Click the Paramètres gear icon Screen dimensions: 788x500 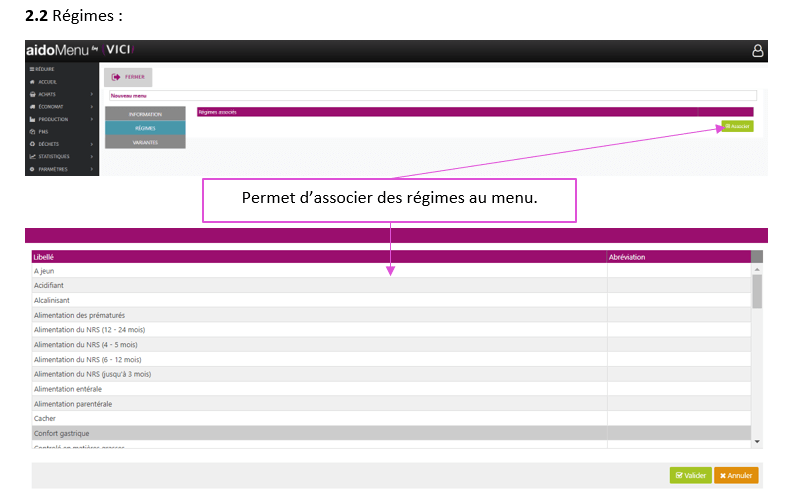click(32, 169)
